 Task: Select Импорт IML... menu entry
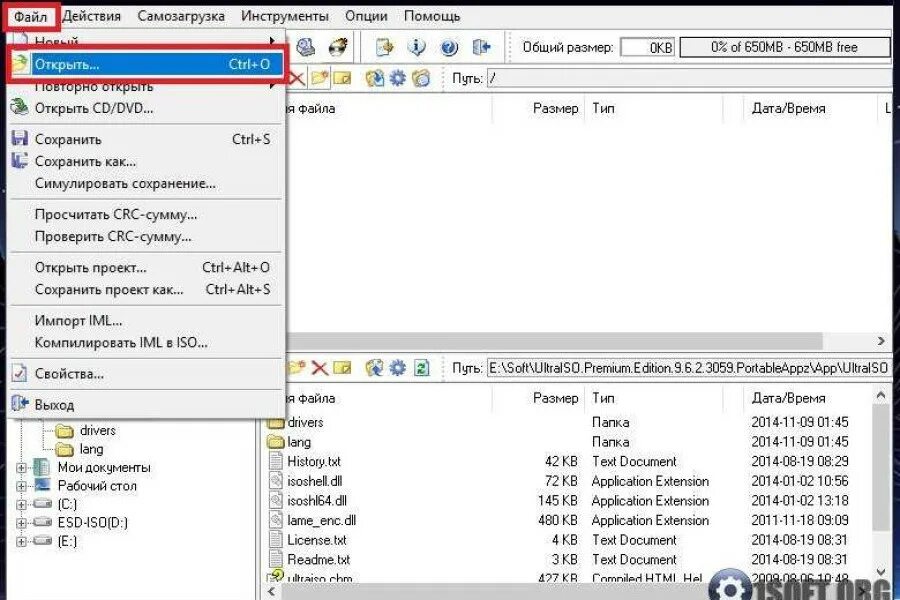coord(146,320)
